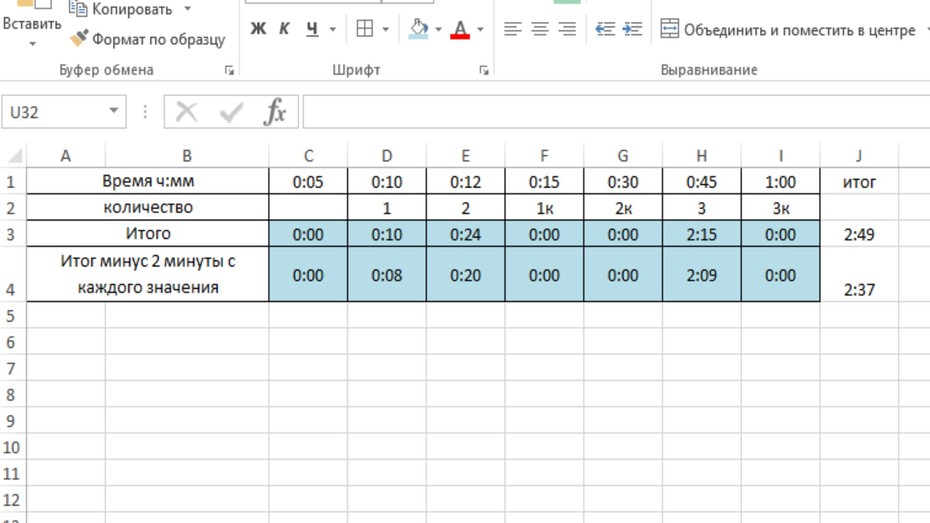
Task: Click the cell borders icon
Action: tap(365, 28)
